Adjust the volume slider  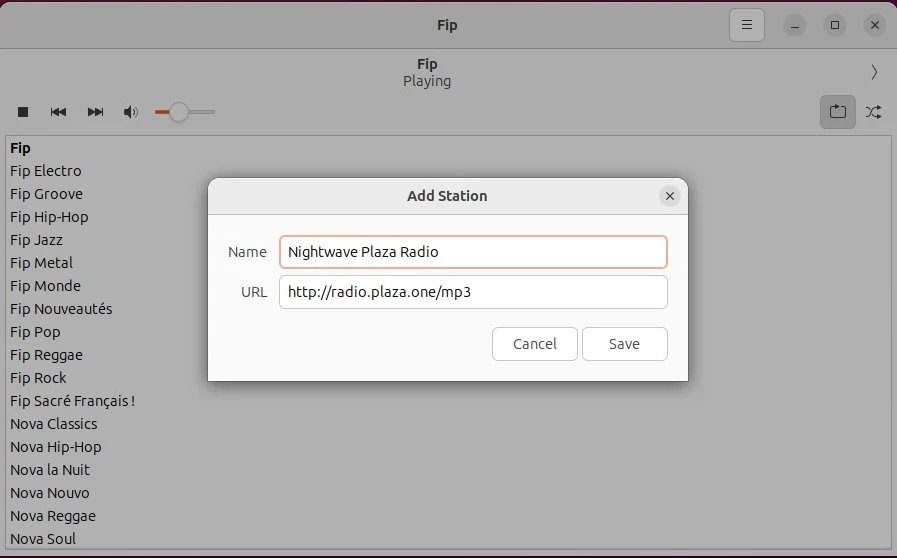179,112
